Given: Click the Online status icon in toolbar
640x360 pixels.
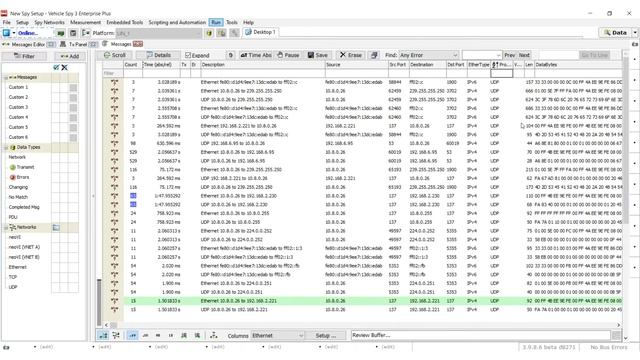Looking at the screenshot, I should (x=7, y=33).
